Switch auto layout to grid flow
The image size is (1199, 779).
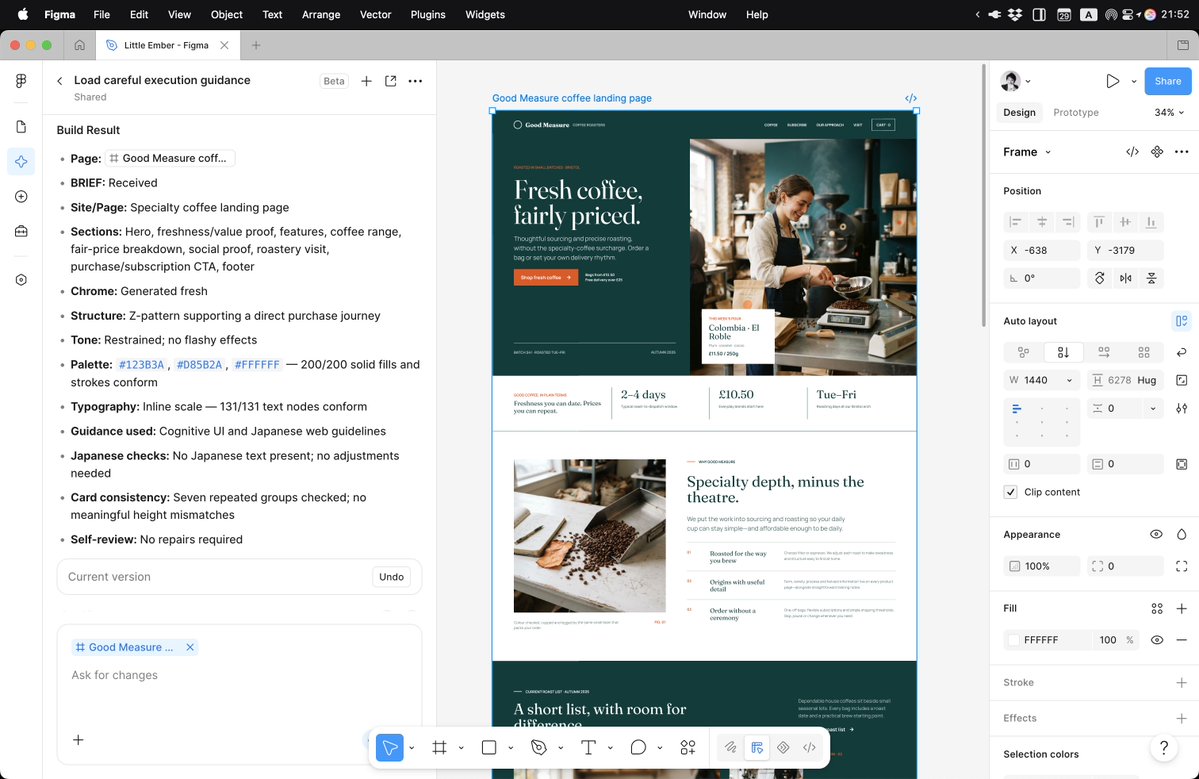pos(1144,352)
